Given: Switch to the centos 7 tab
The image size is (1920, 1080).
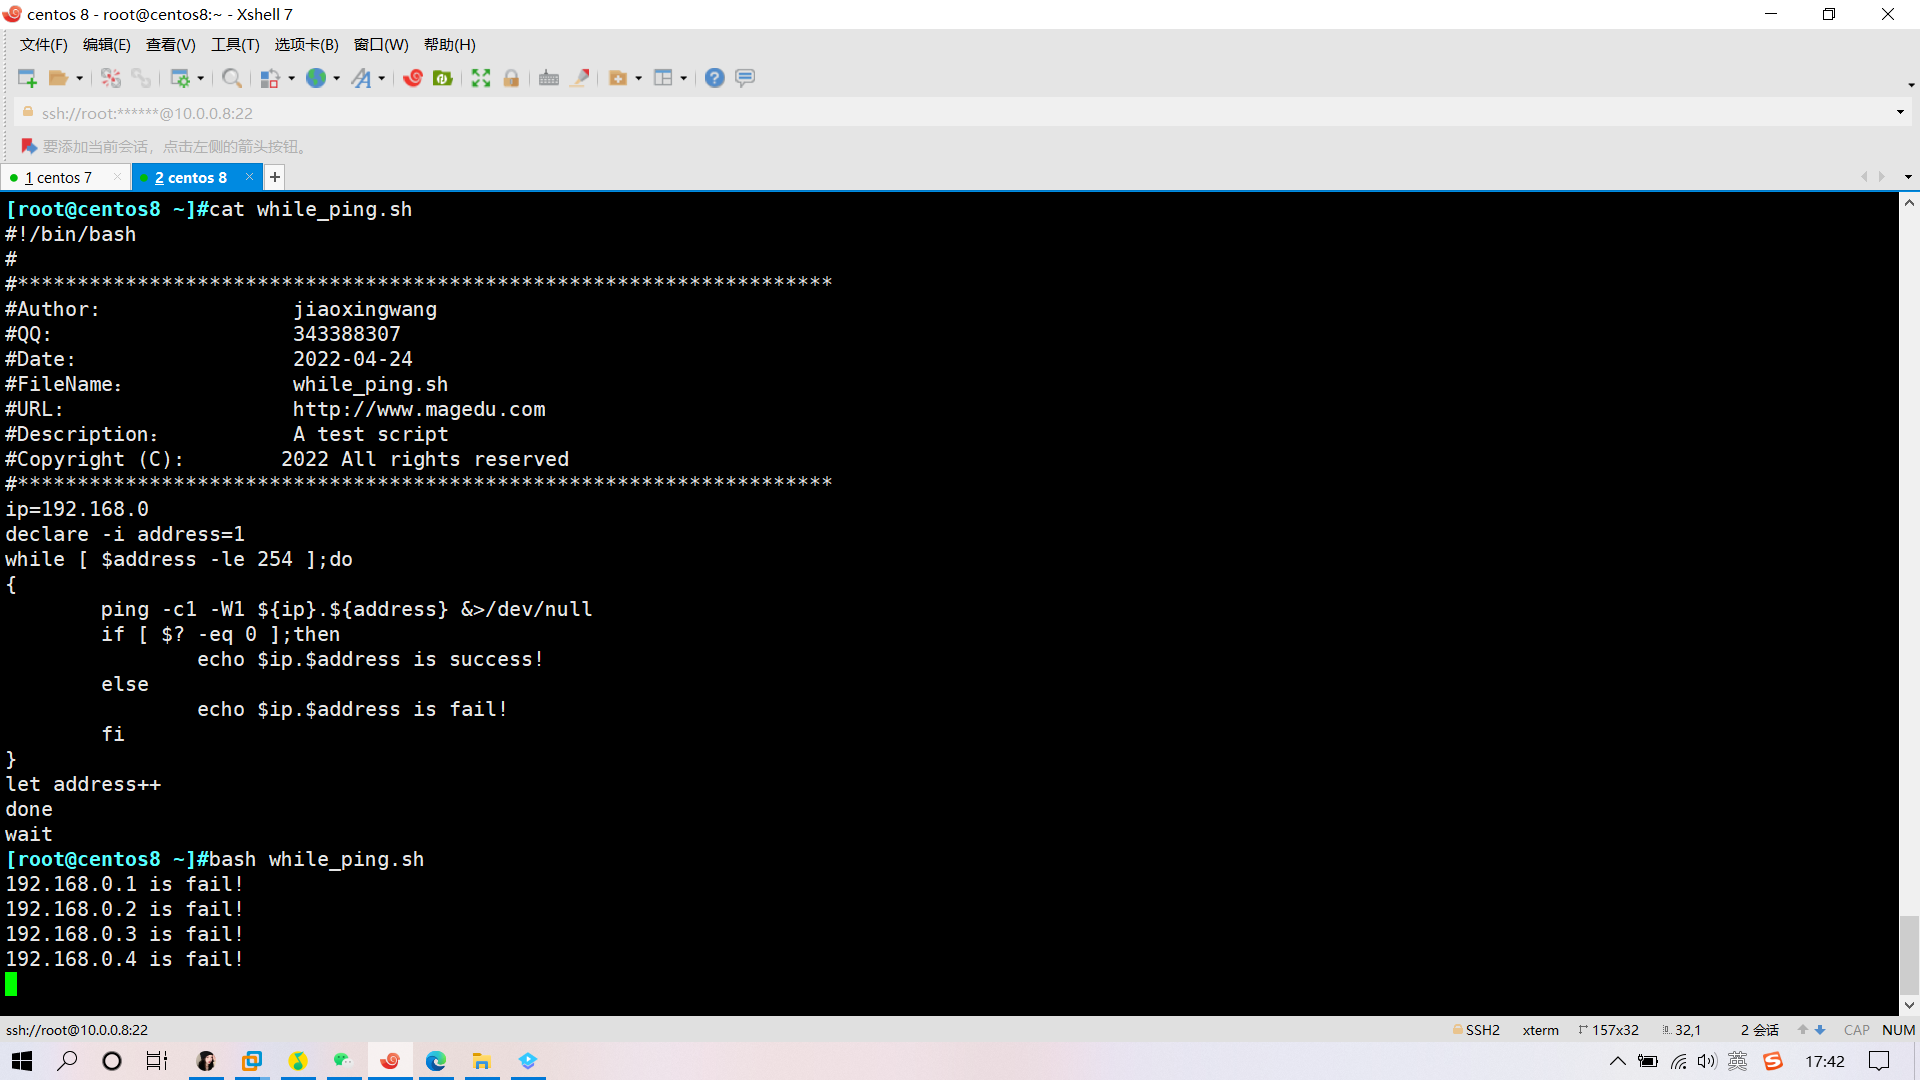Looking at the screenshot, I should (x=60, y=177).
